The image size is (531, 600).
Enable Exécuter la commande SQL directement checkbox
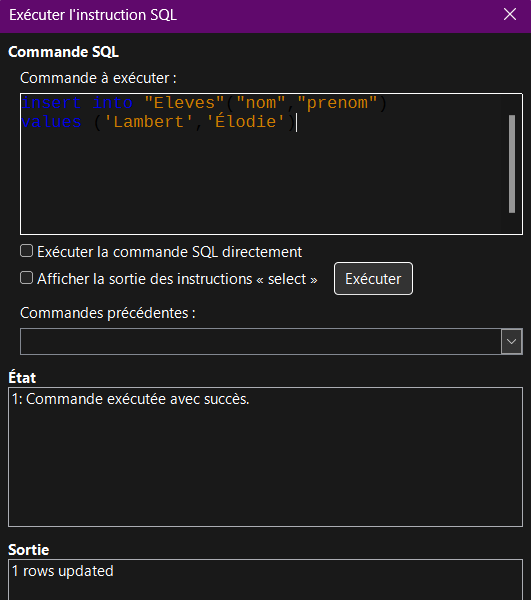[26, 251]
